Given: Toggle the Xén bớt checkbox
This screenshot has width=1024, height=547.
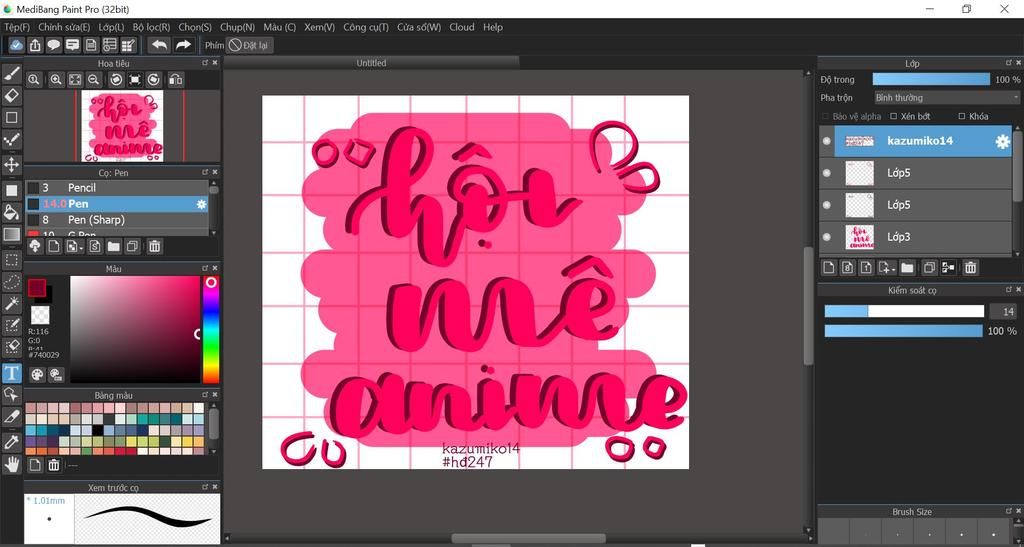Looking at the screenshot, I should tap(894, 116).
